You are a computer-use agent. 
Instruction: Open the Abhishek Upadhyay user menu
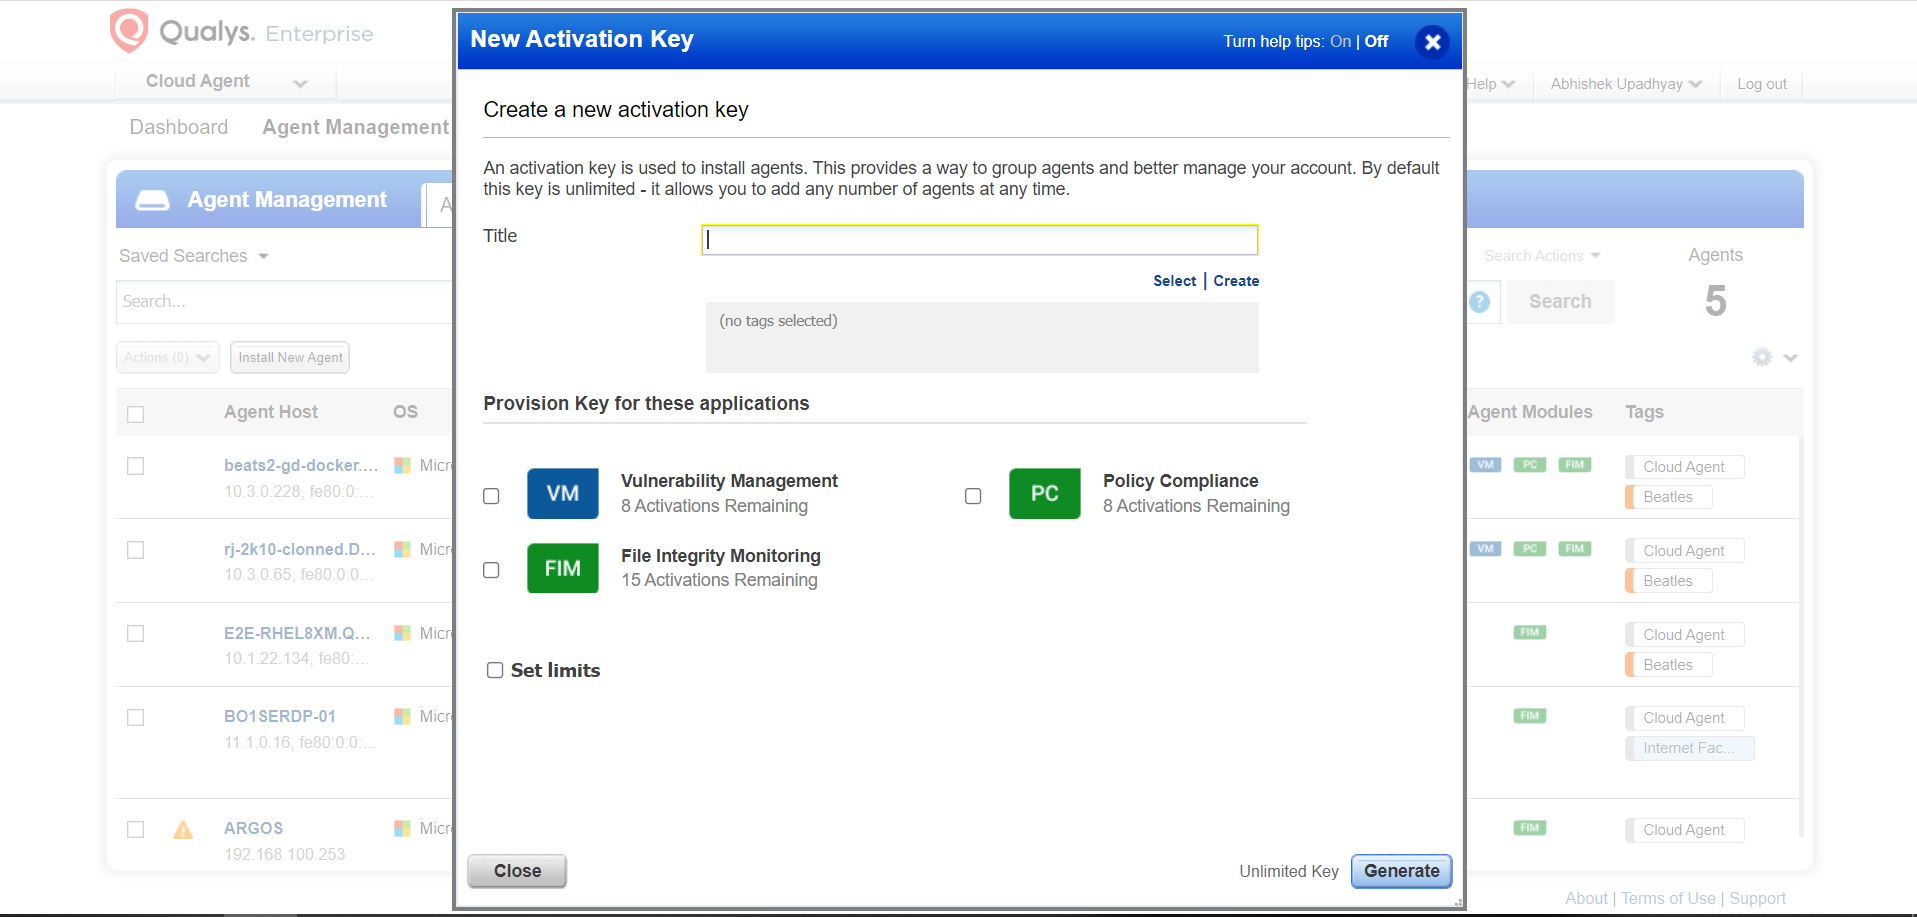[1625, 84]
